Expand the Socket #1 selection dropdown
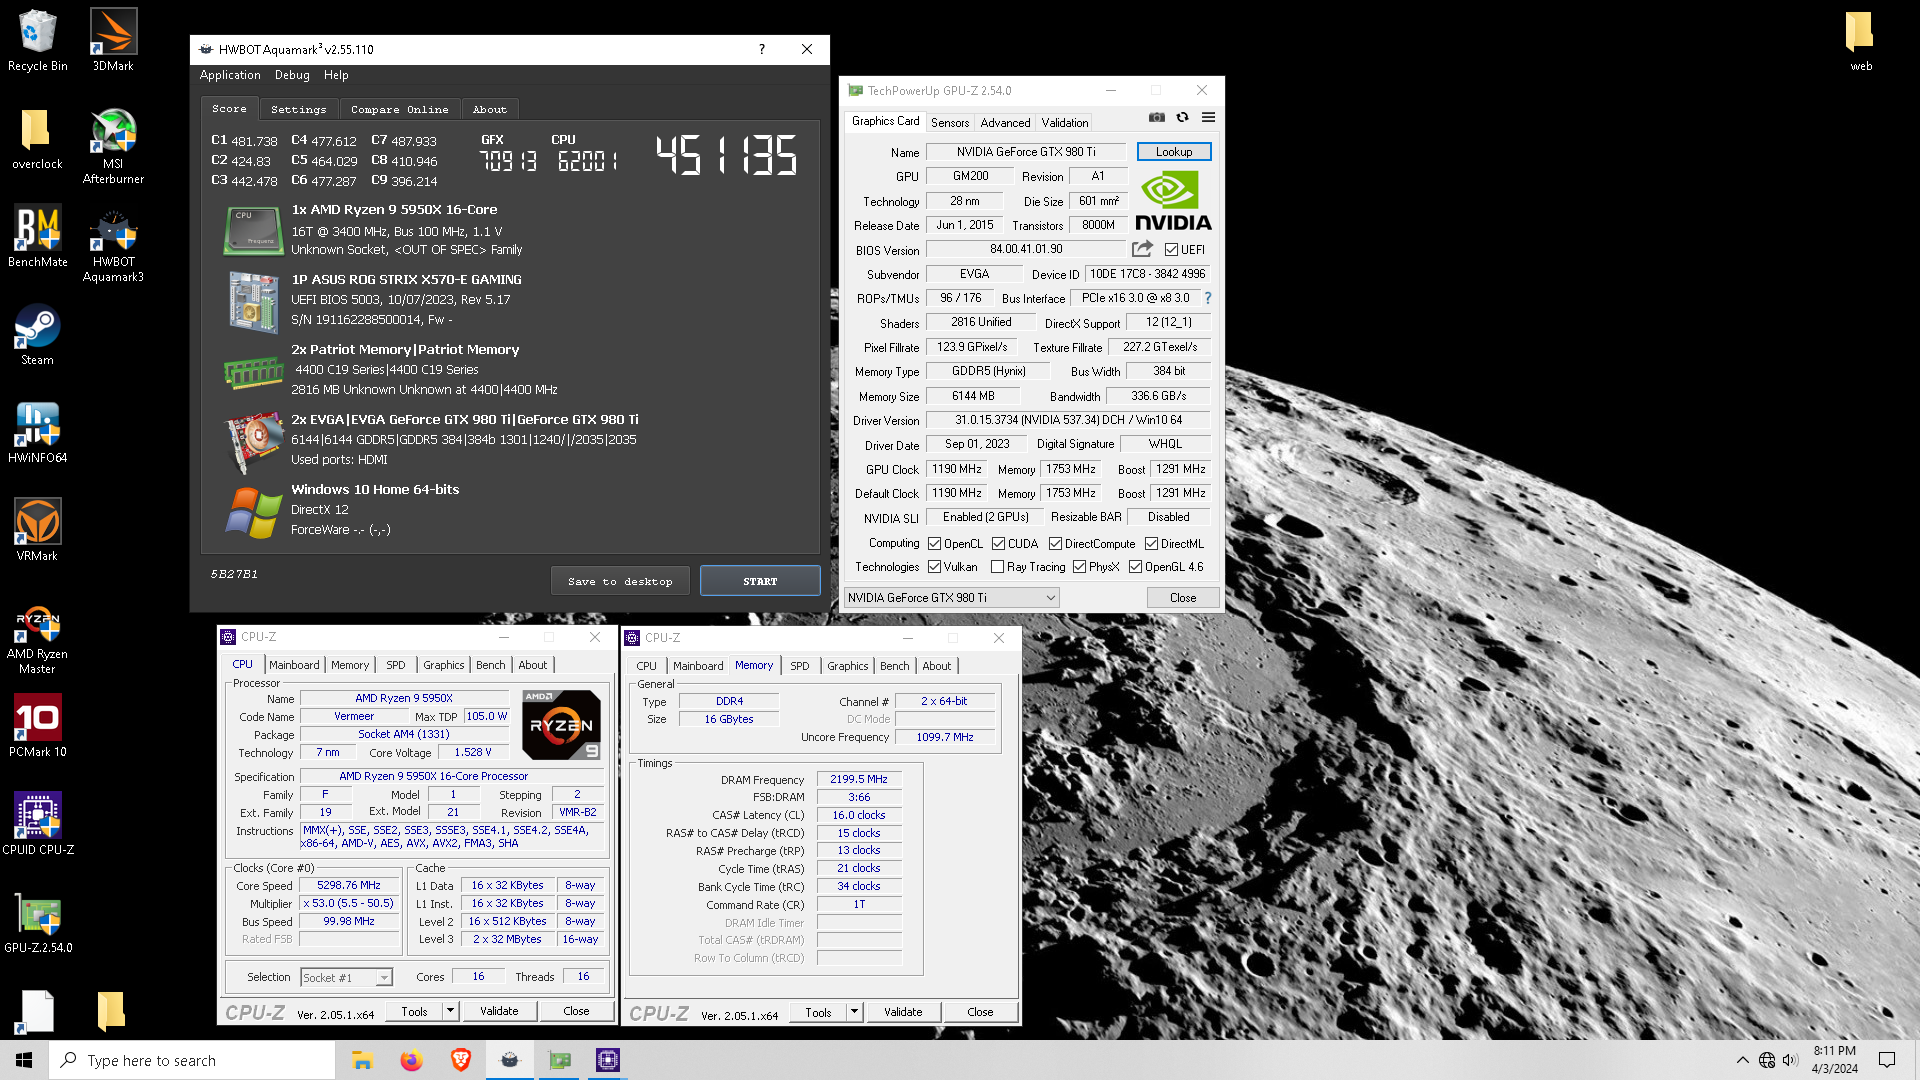 346,978
